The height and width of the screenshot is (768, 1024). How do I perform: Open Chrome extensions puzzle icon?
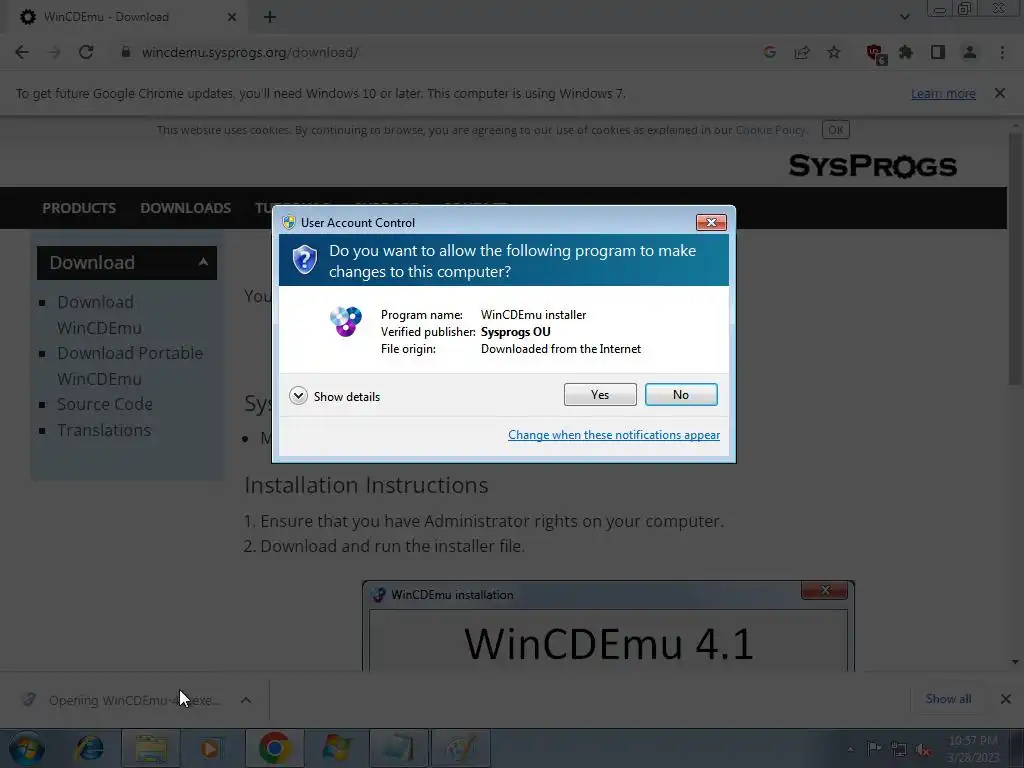(x=906, y=52)
